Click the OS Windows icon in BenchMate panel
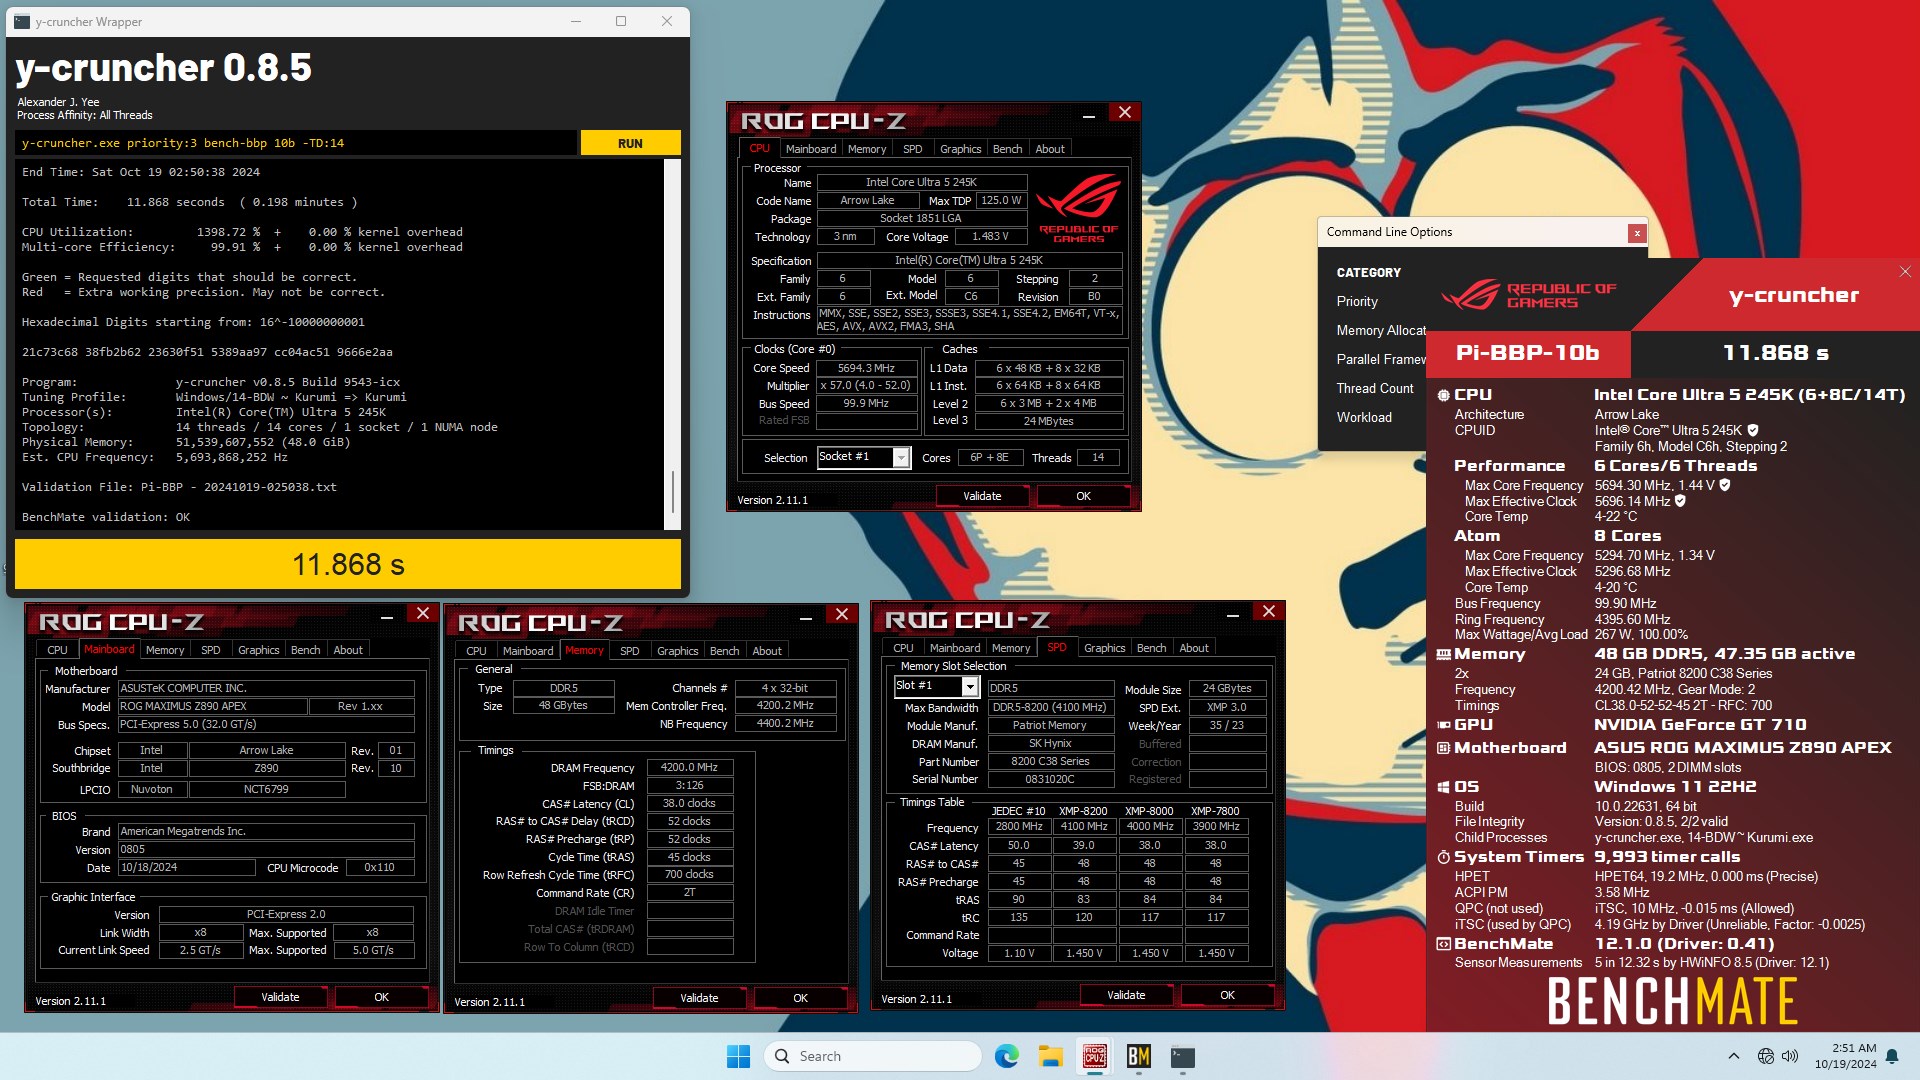The image size is (1920, 1080). click(1443, 787)
